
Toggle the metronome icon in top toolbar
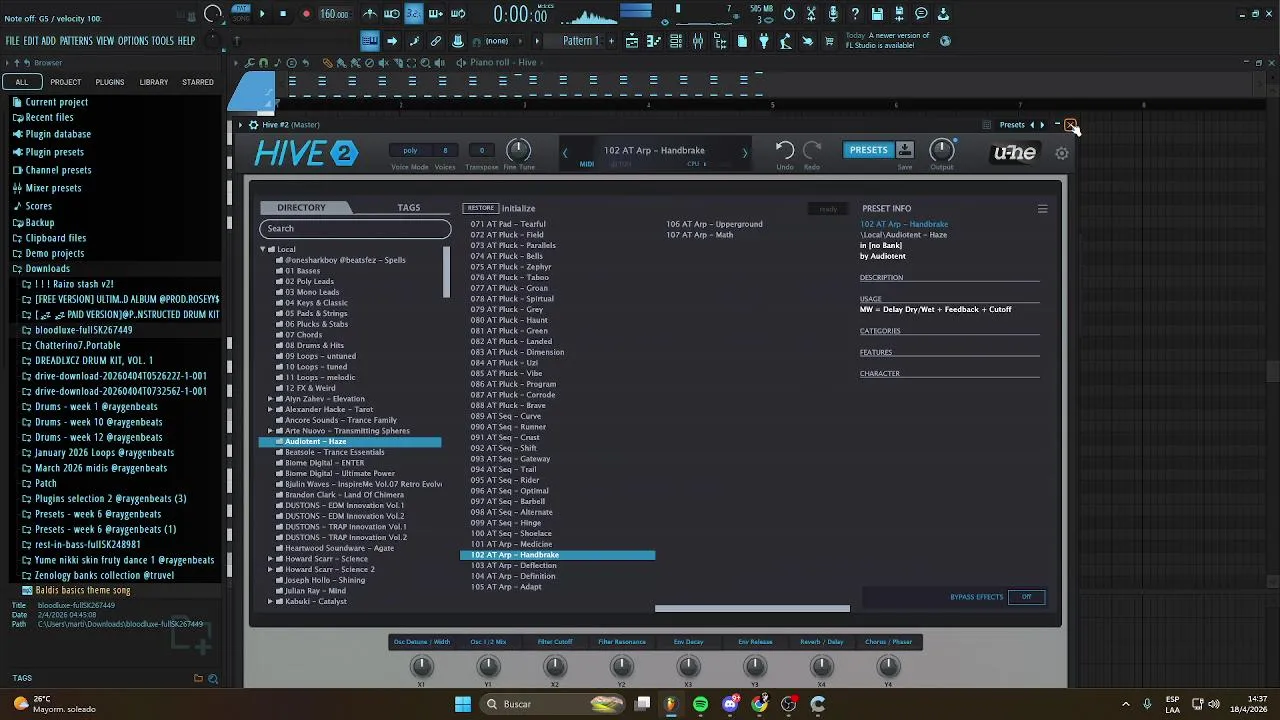(370, 14)
